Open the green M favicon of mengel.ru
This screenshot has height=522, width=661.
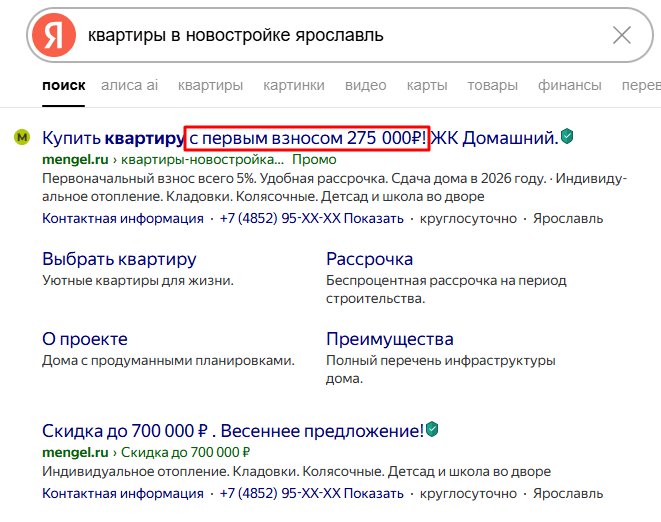click(22, 137)
